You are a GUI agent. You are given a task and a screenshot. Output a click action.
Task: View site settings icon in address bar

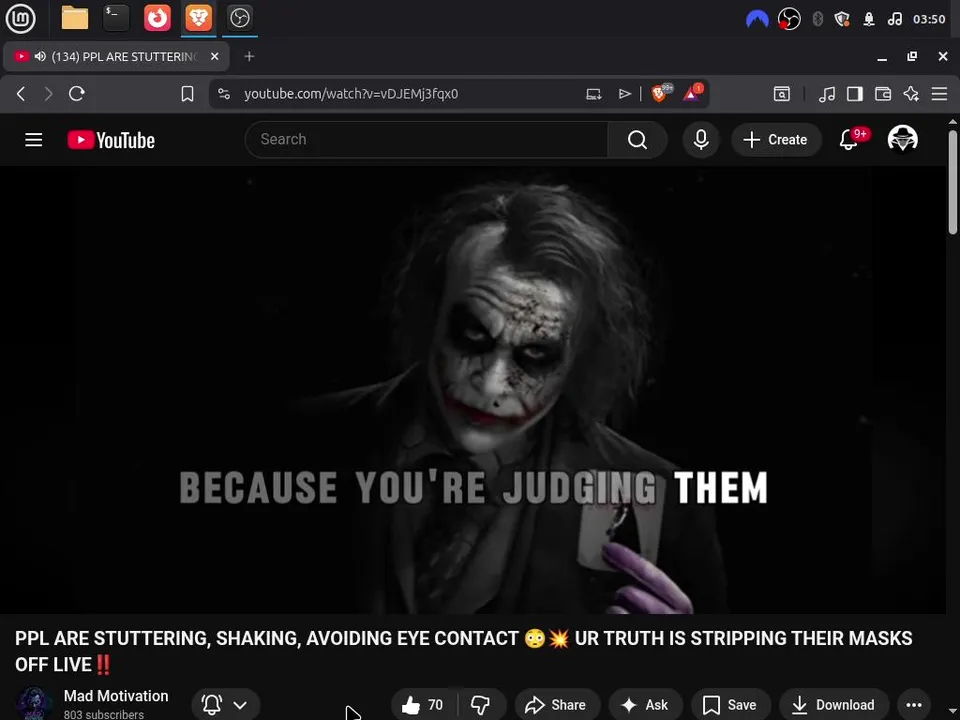click(224, 94)
